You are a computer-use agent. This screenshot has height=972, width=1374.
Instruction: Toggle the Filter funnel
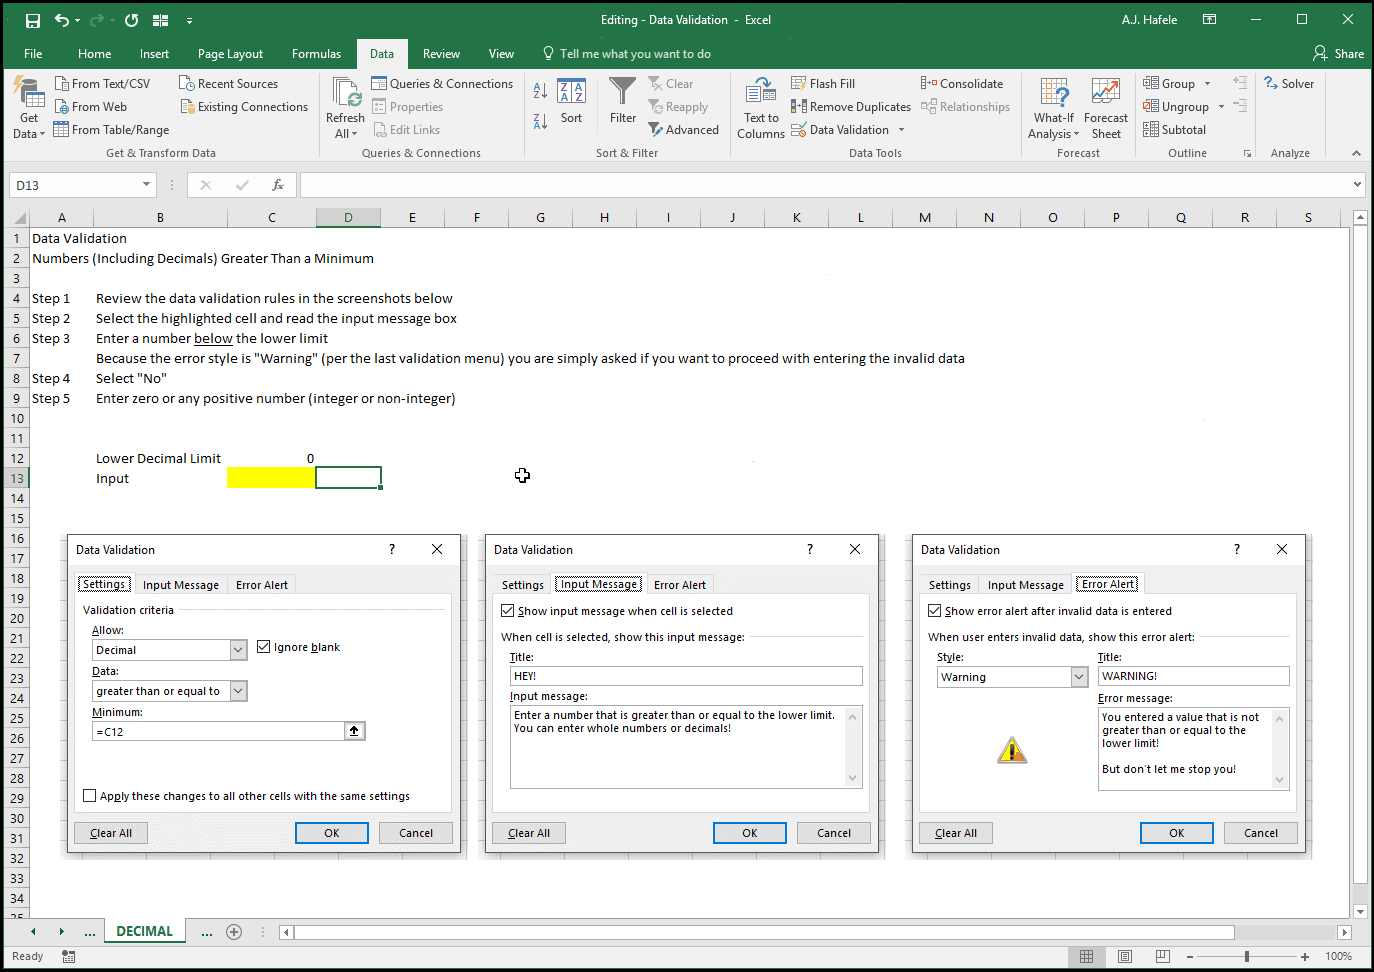pos(623,102)
